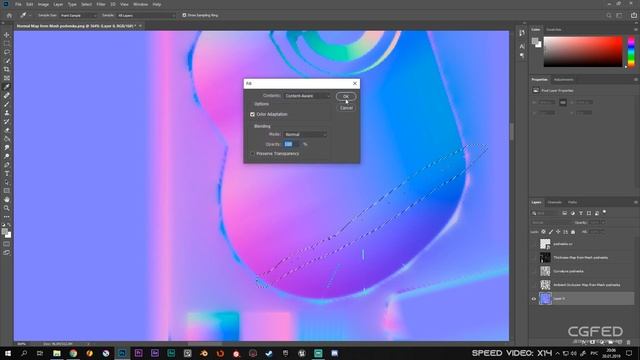Click Cancel in the Fill dialog
Viewport: 640px width, 360px height.
(346, 108)
